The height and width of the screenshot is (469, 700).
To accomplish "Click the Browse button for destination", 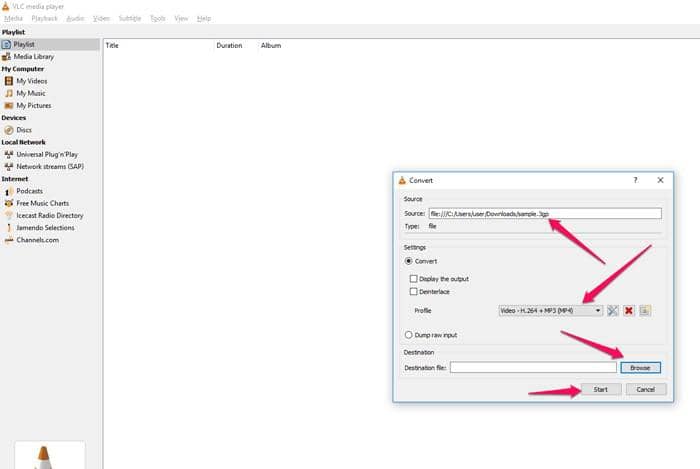I will (x=640, y=368).
